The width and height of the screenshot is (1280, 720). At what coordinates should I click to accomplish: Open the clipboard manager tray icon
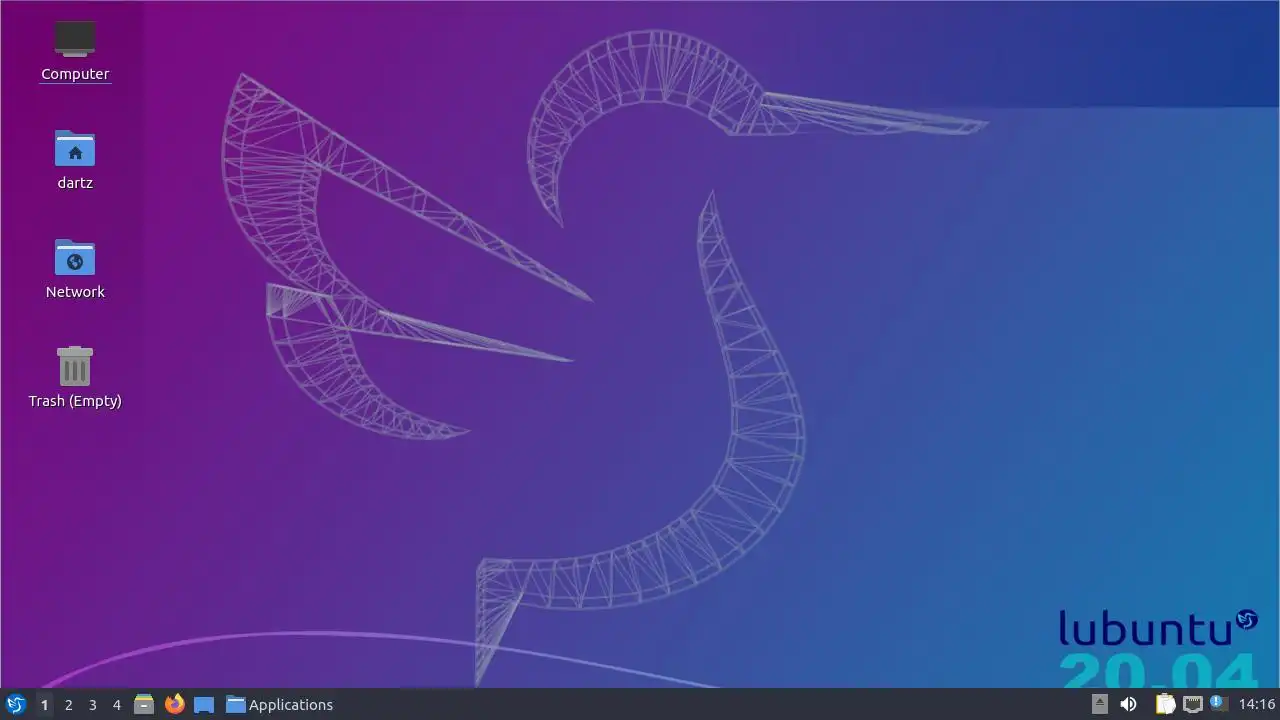[1165, 704]
